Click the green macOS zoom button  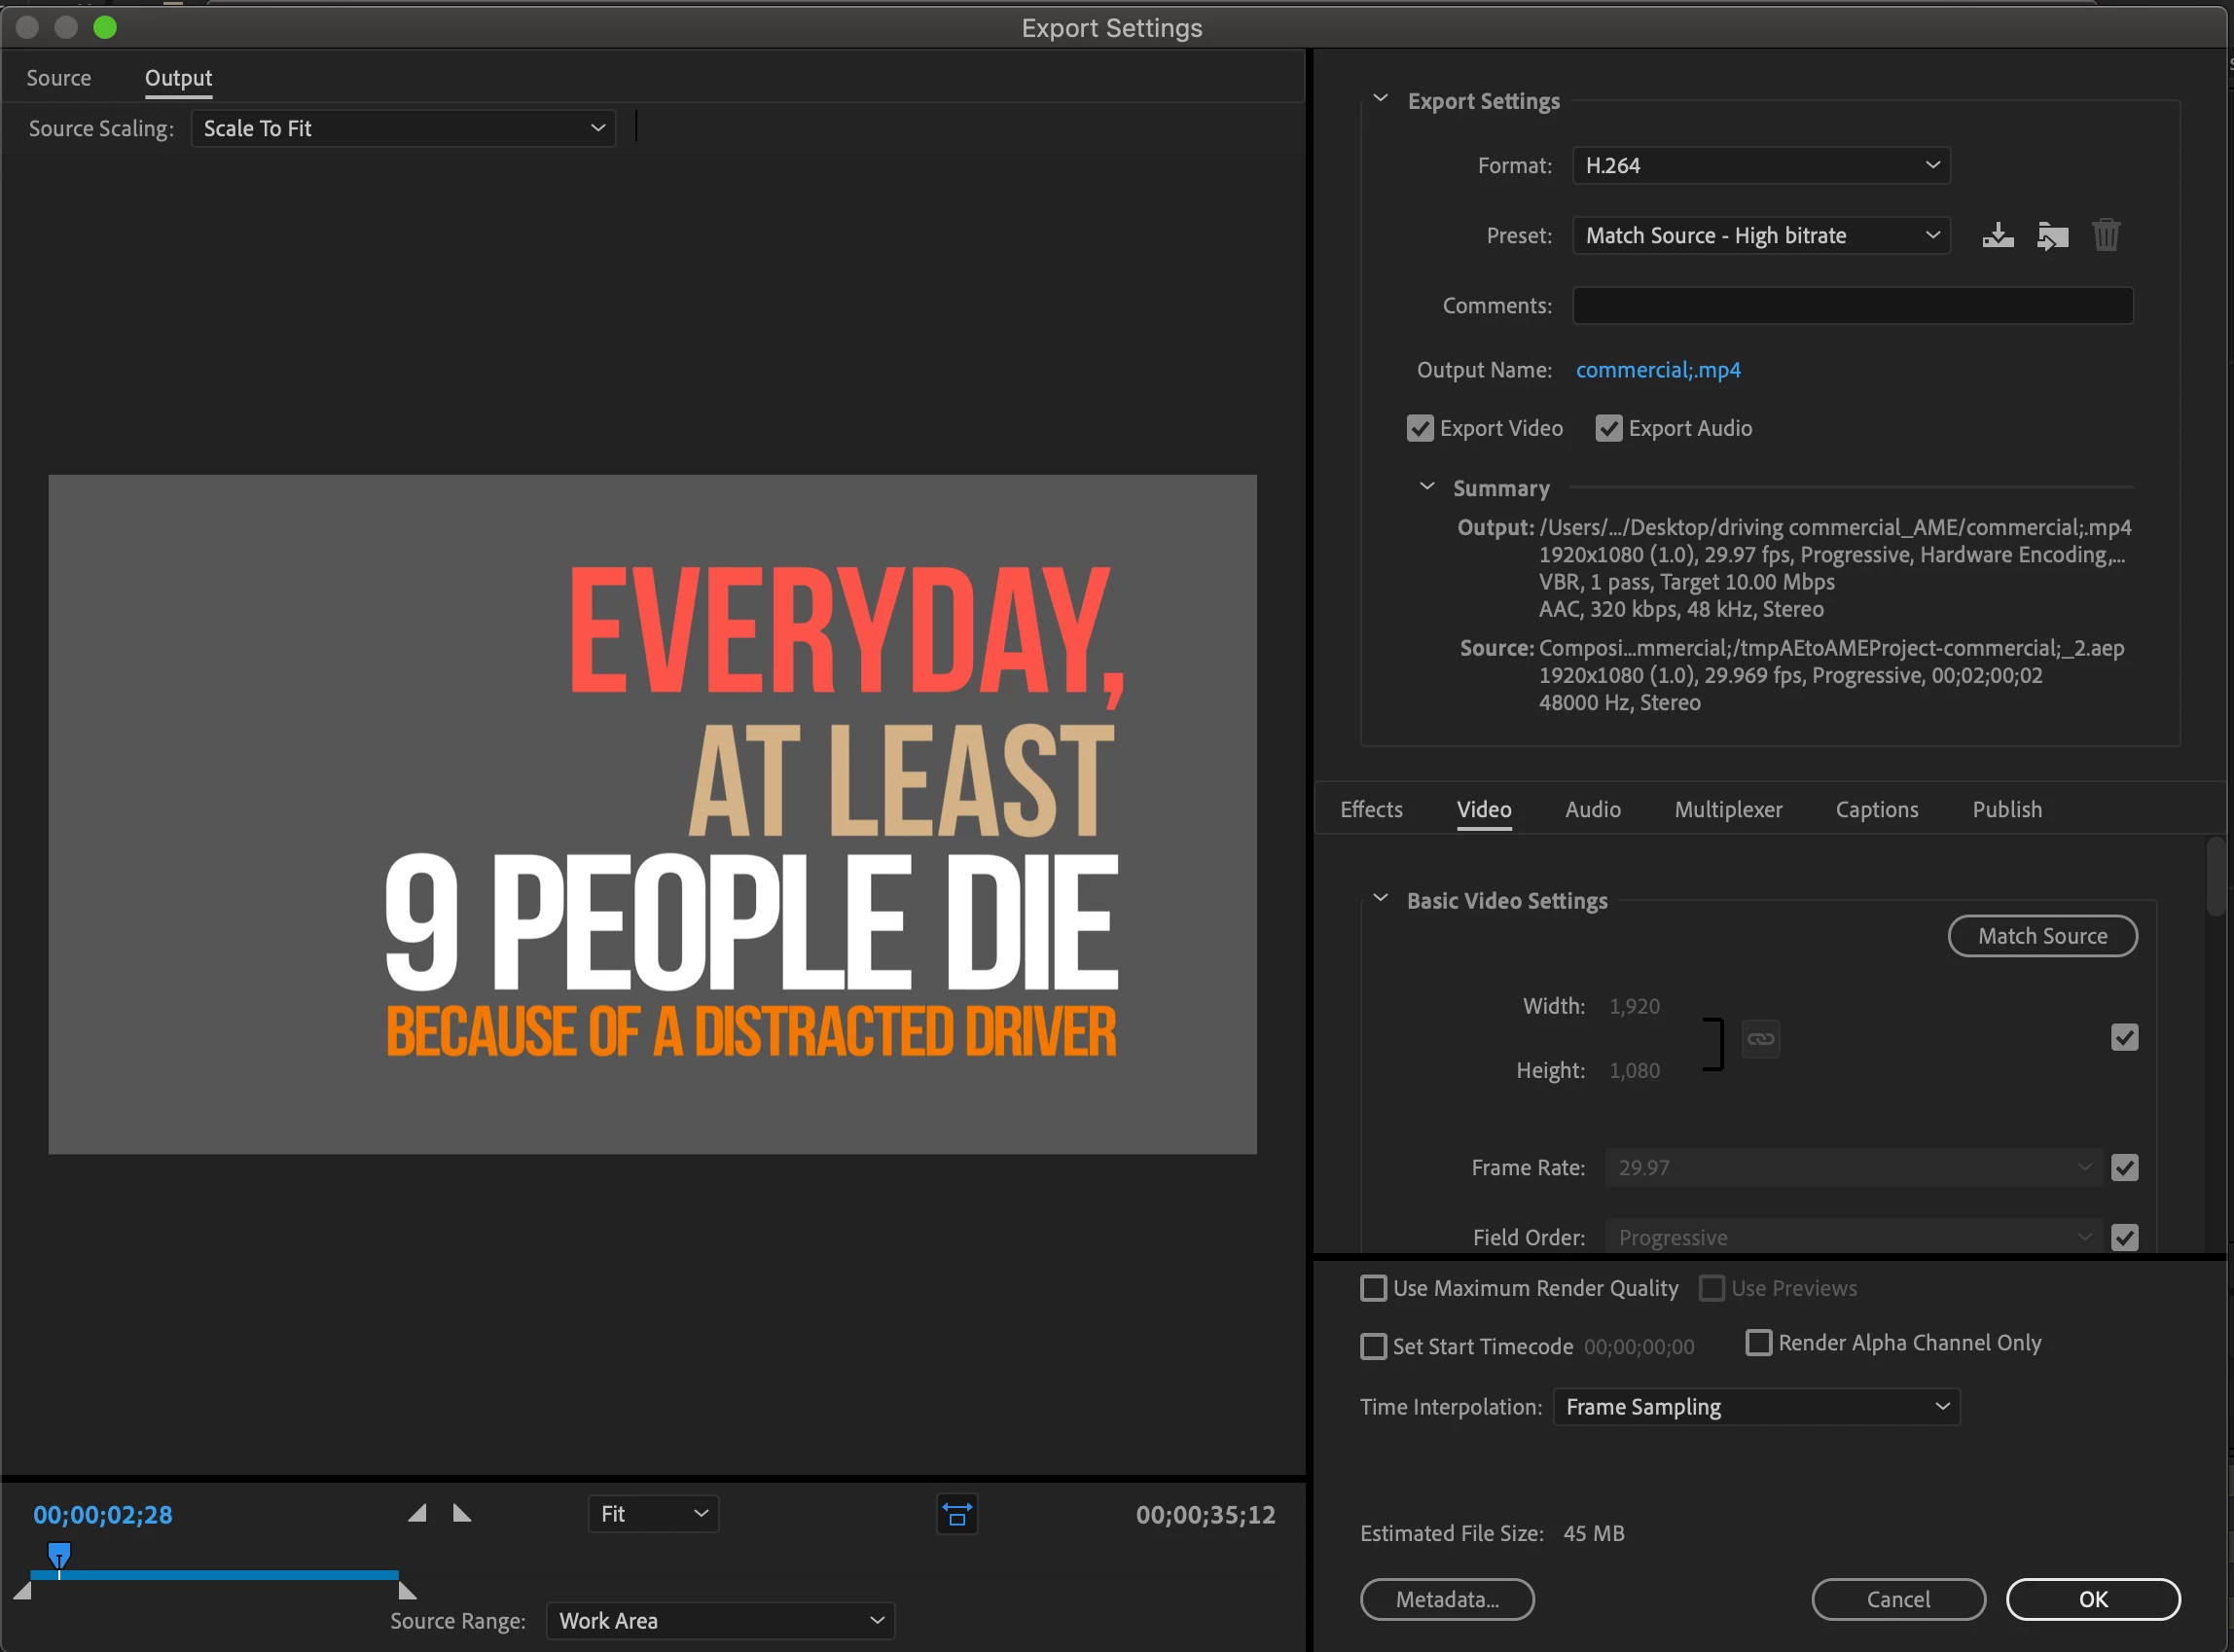(x=105, y=27)
